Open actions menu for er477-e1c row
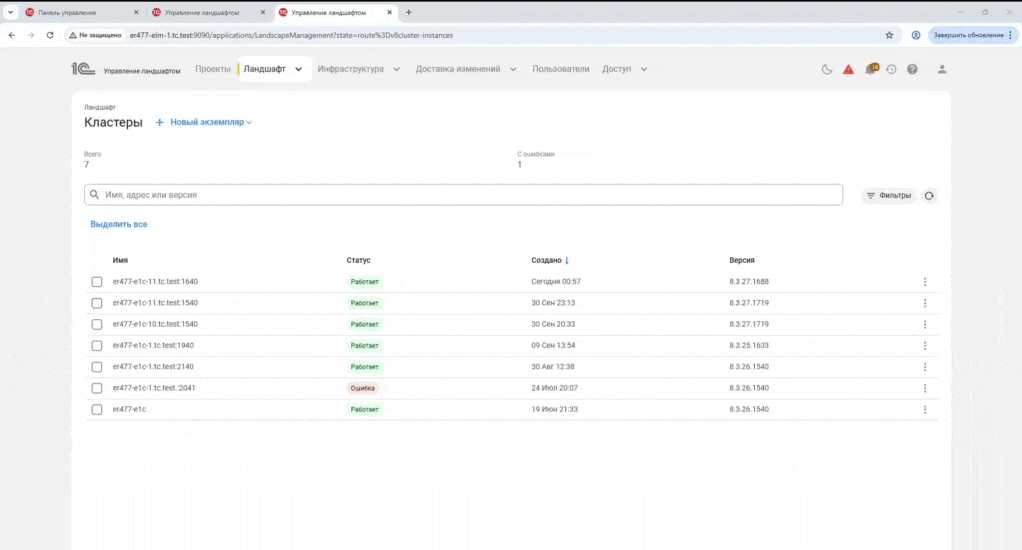The height and width of the screenshot is (550, 1022). pyautogui.click(x=925, y=409)
